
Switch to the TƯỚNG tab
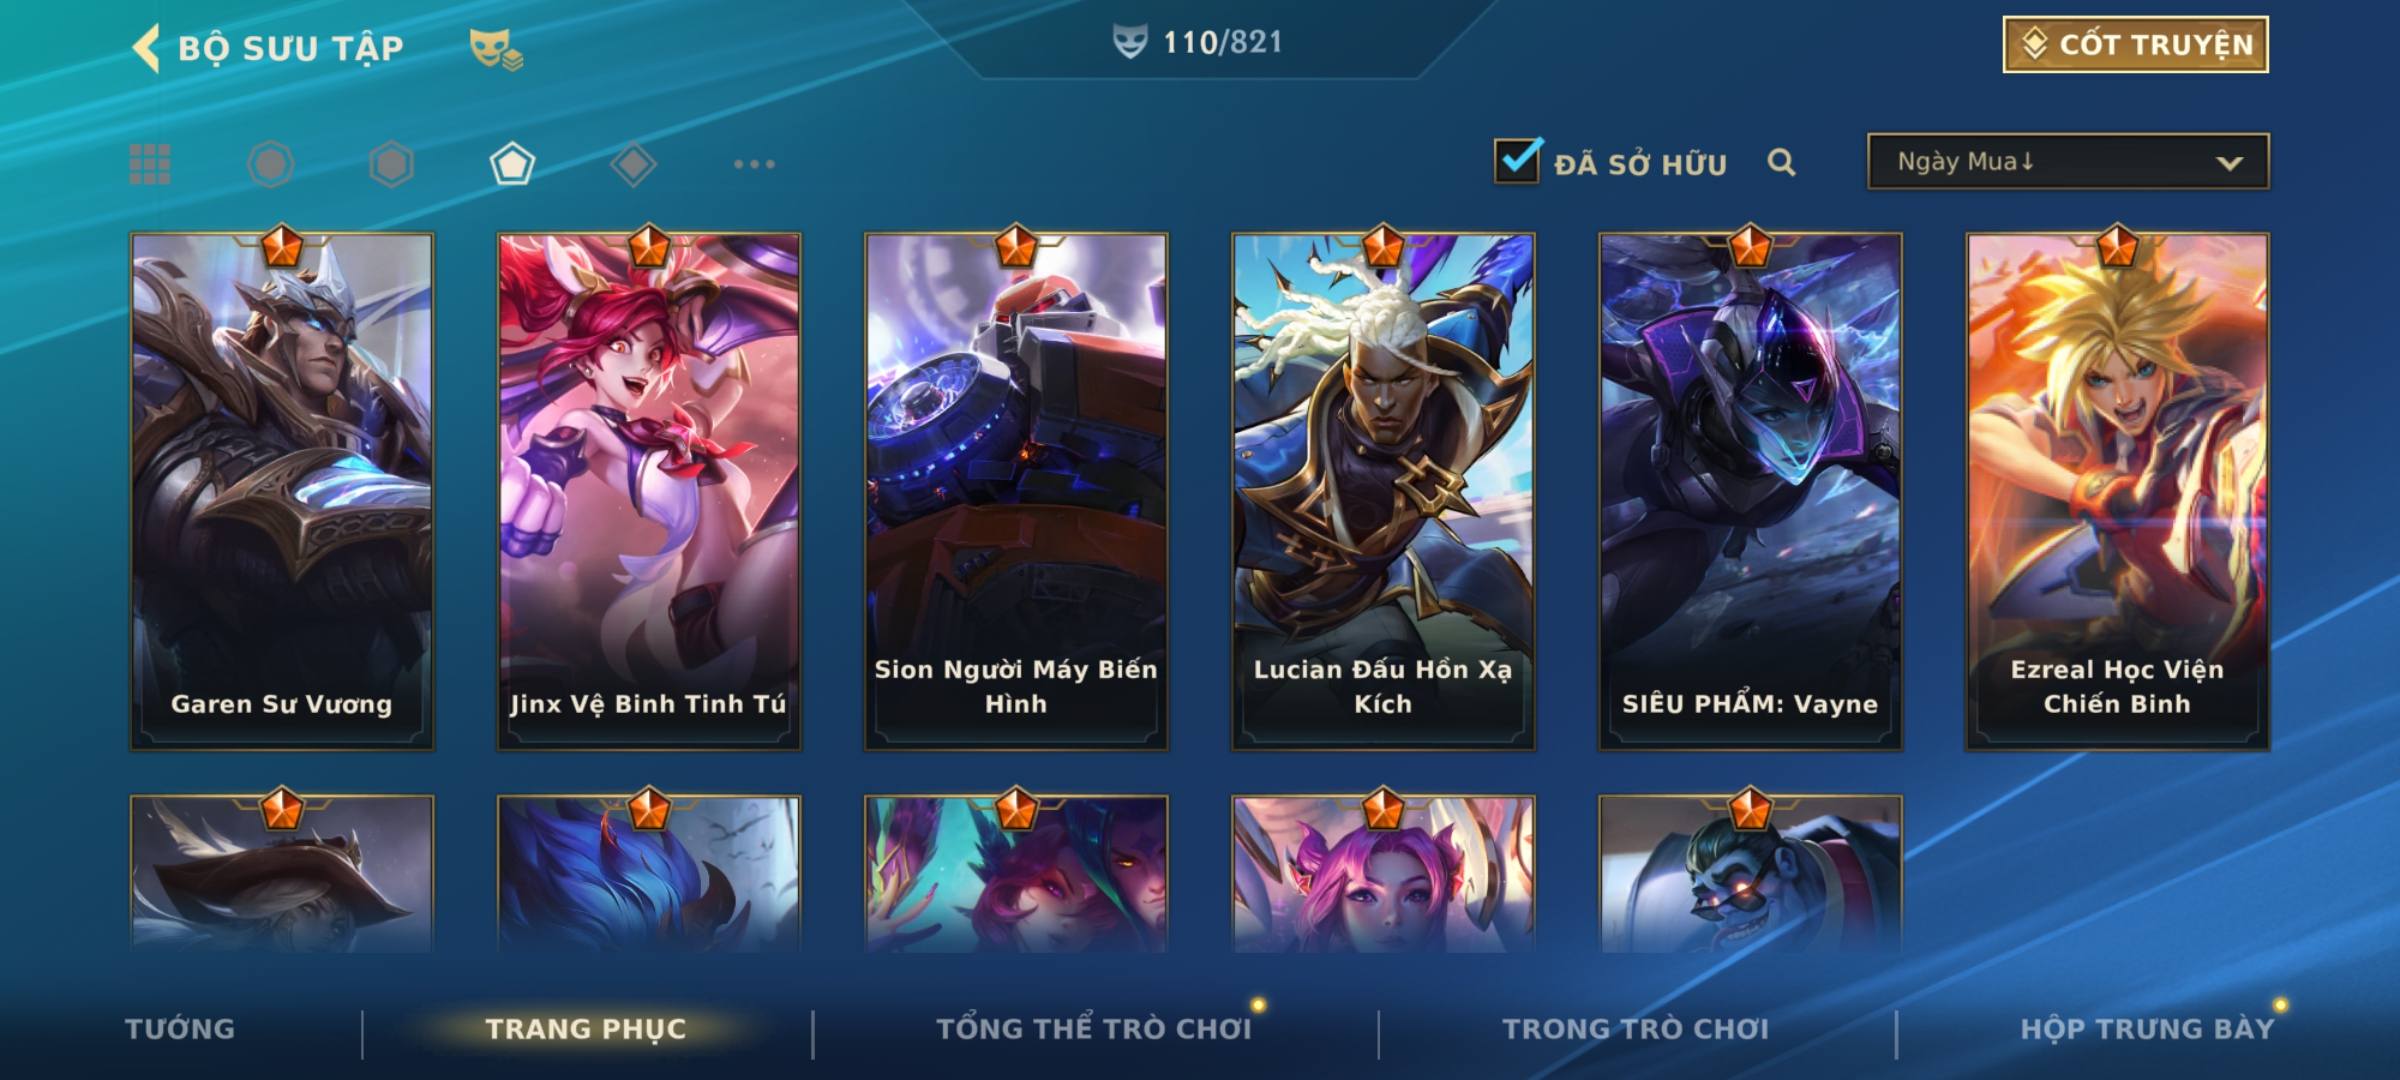coord(180,1029)
